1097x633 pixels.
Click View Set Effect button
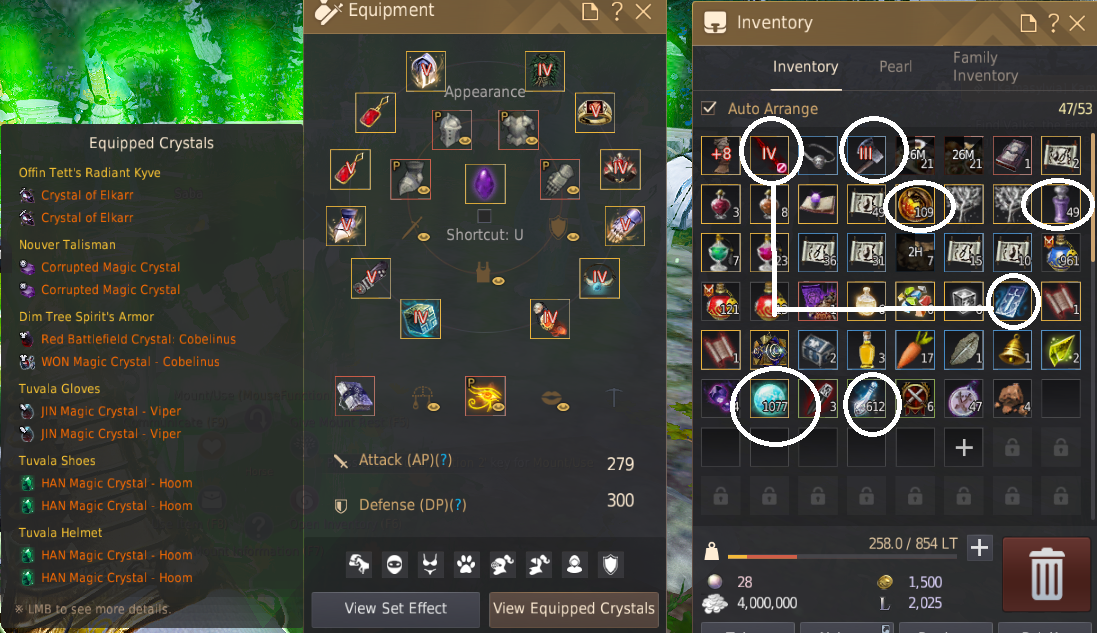(x=395, y=609)
